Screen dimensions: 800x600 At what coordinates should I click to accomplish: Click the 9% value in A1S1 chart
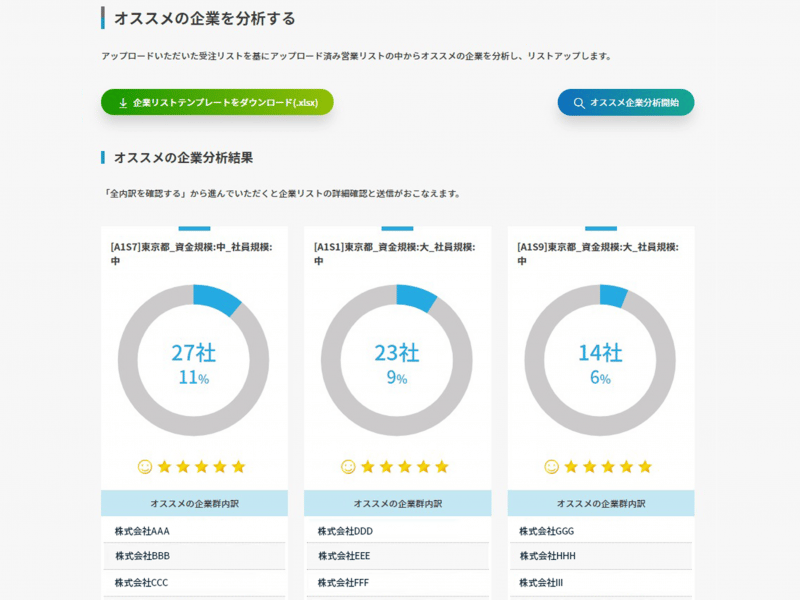coord(397,378)
